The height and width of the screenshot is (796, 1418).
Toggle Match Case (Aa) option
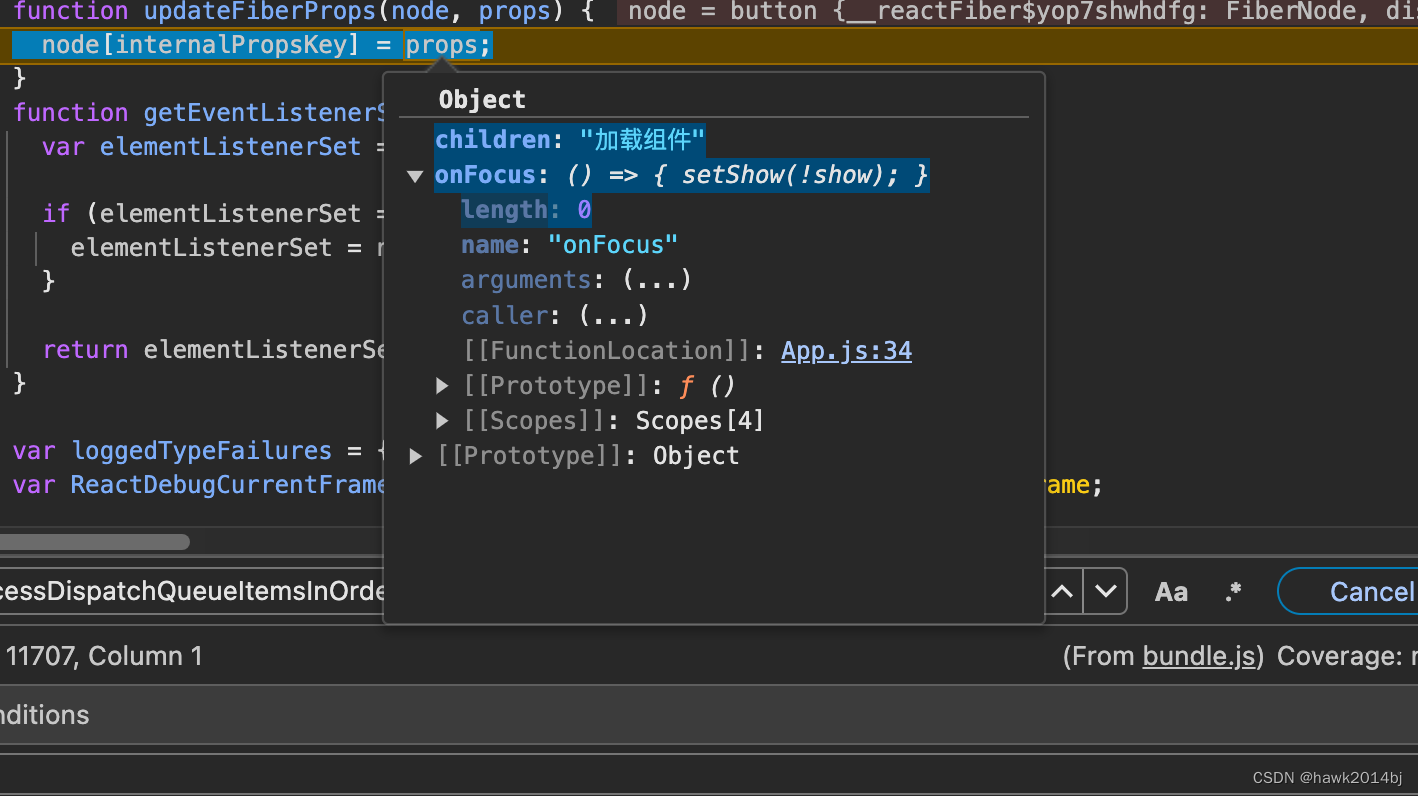coord(1171,592)
